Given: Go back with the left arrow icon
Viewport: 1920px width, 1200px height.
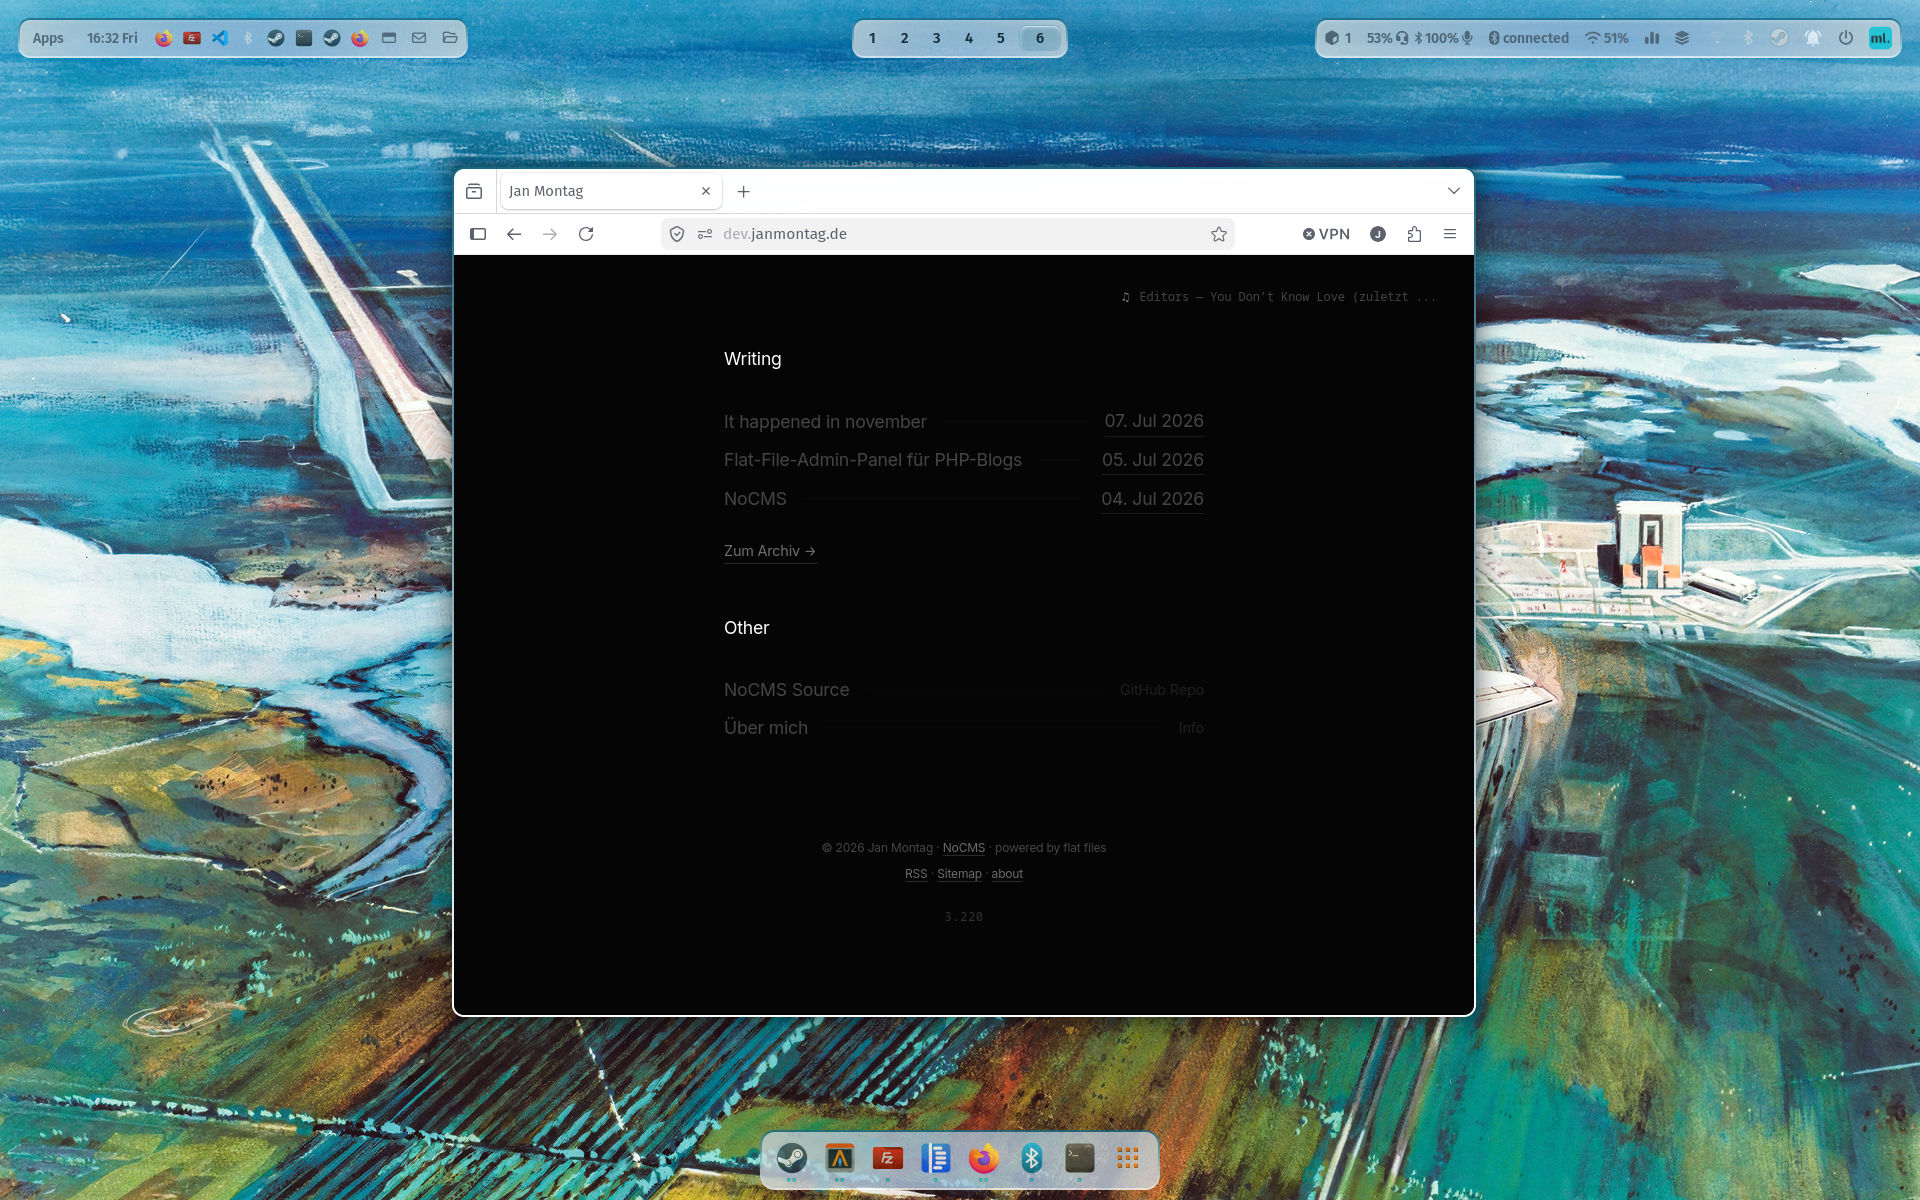Looking at the screenshot, I should click(514, 234).
